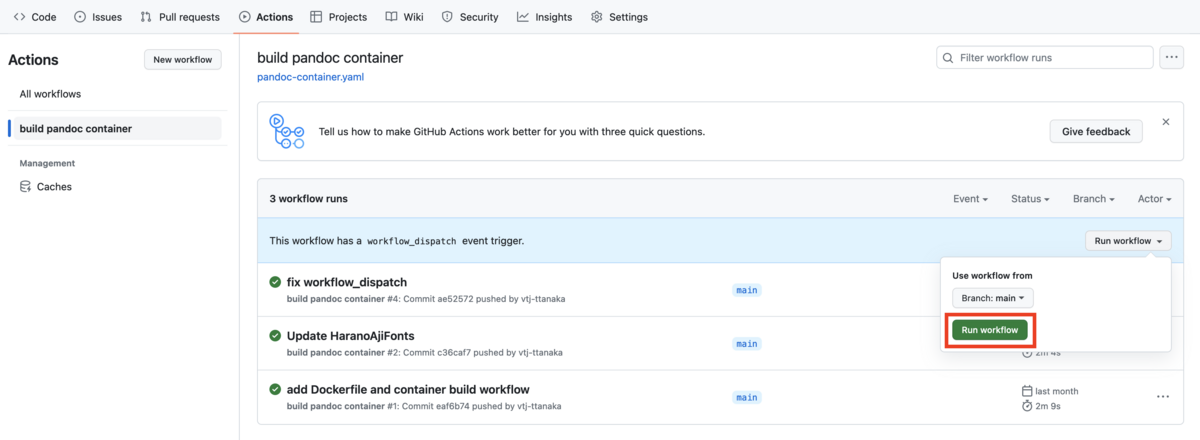Open add Dockerfile and container build workflow run
The width and height of the screenshot is (1200, 440).
tap(408, 389)
